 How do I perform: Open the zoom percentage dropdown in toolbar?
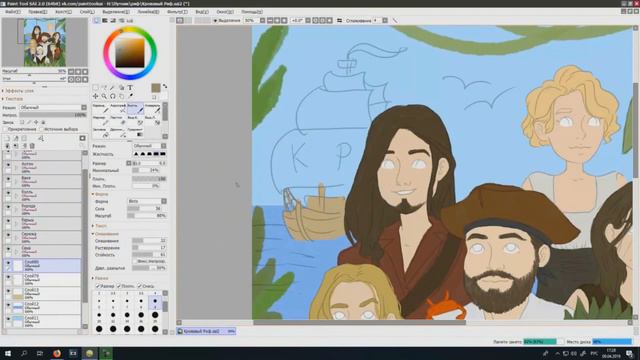pyautogui.click(x=262, y=20)
